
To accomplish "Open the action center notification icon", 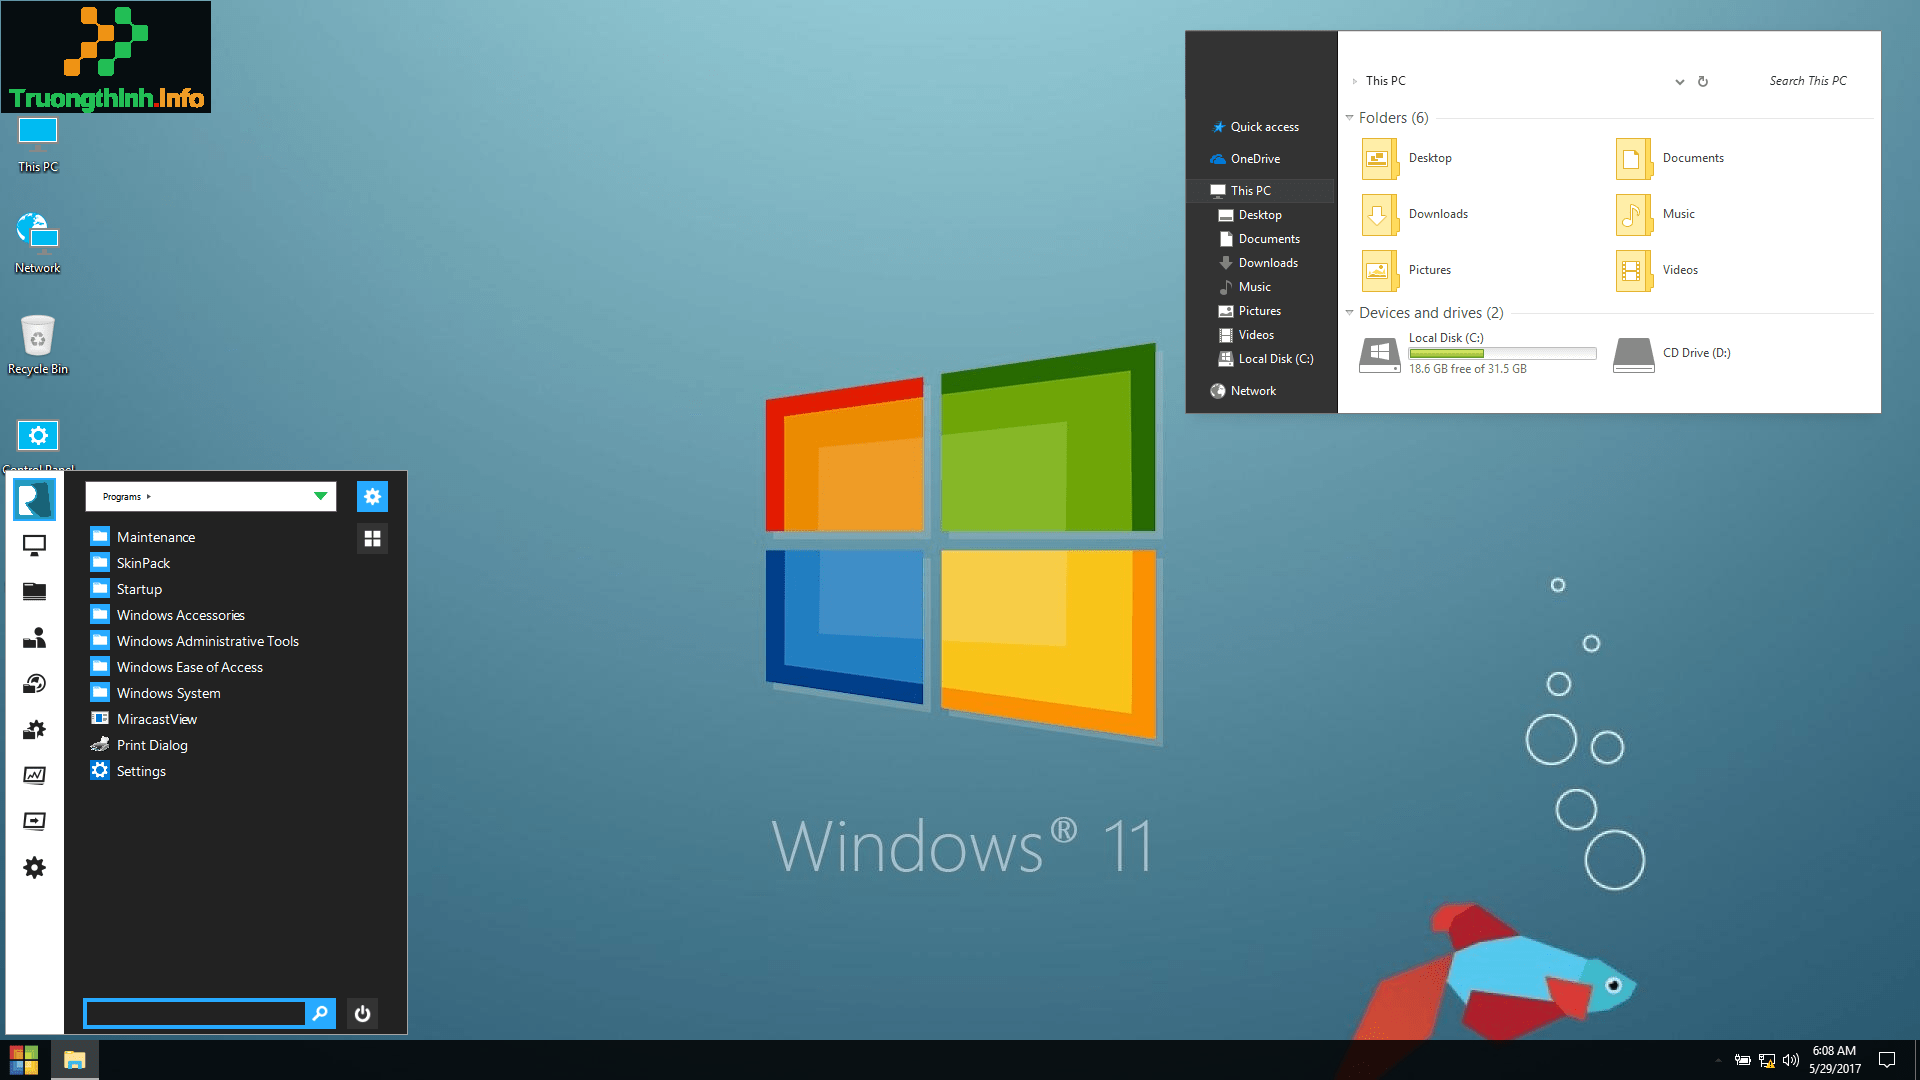I will tap(1887, 1060).
